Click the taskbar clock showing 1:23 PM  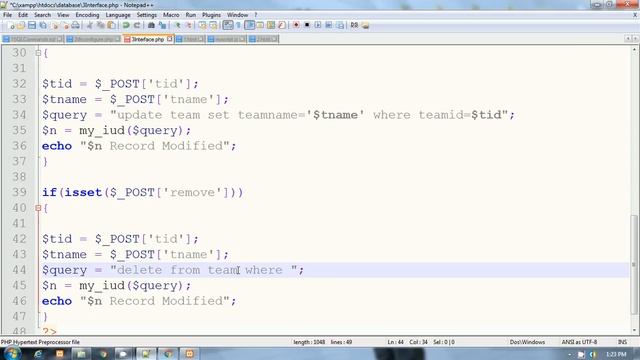tap(616, 354)
